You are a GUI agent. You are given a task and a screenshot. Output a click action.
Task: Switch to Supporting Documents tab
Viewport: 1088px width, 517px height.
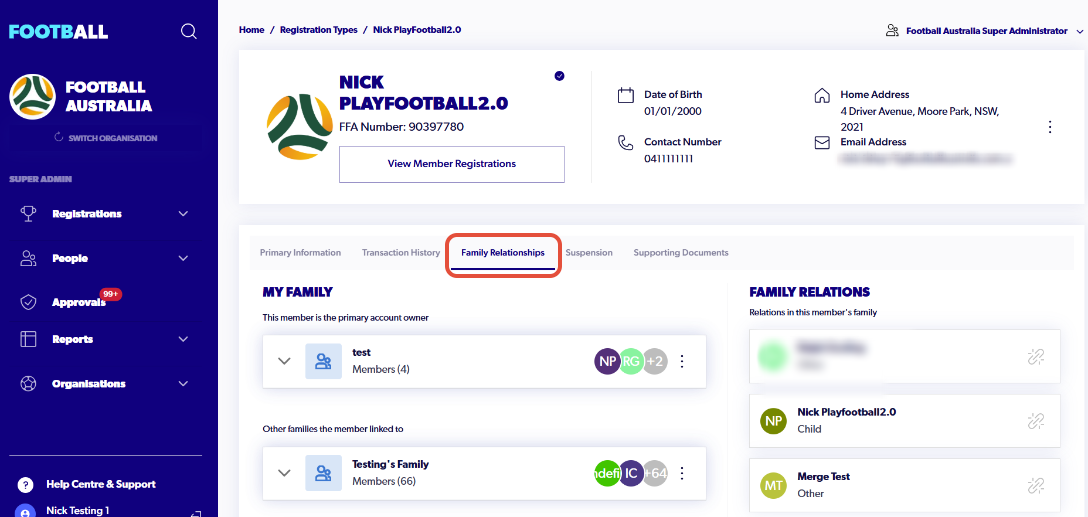click(681, 253)
